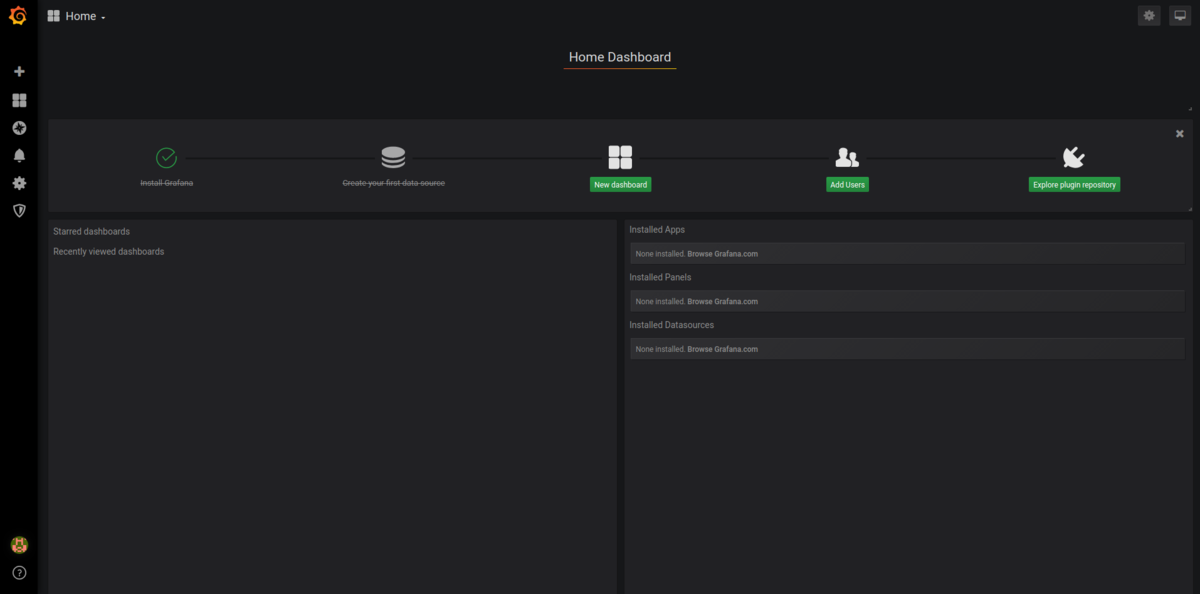Click the Installed Apps heading

point(657,230)
